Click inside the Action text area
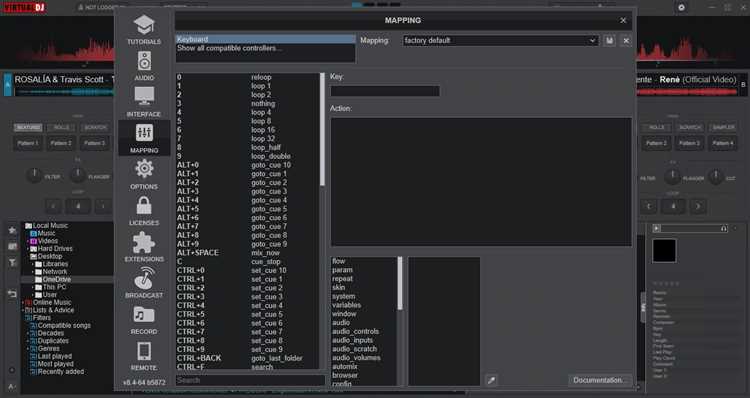750x398 pixels. [x=481, y=182]
